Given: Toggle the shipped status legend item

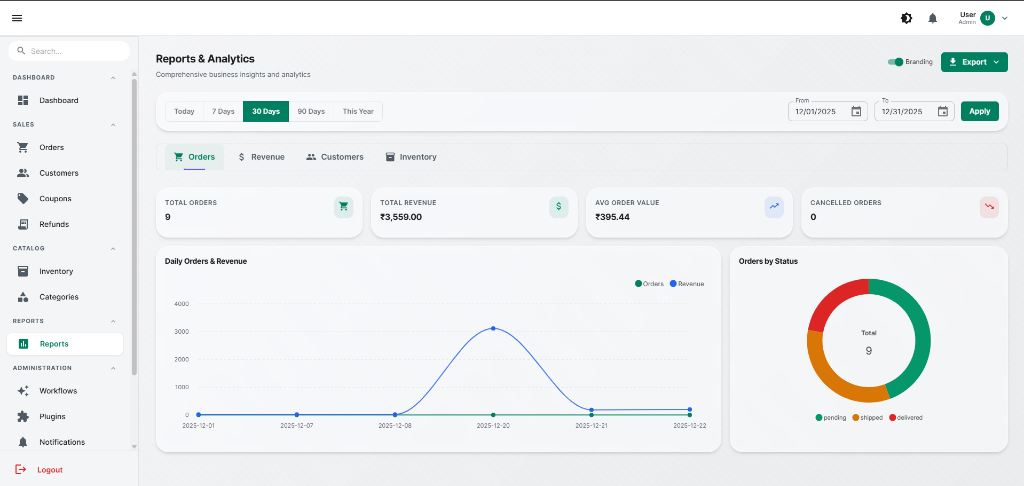Looking at the screenshot, I should coord(867,417).
